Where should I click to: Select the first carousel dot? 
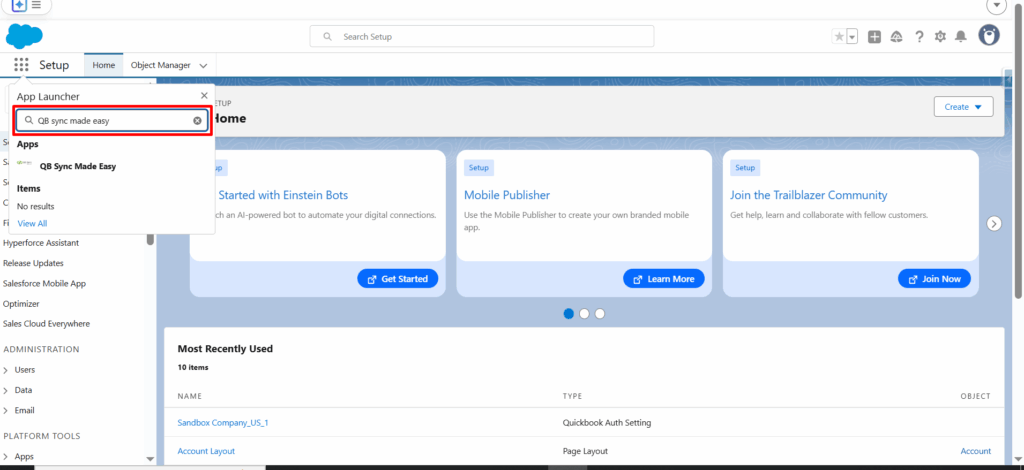(569, 313)
